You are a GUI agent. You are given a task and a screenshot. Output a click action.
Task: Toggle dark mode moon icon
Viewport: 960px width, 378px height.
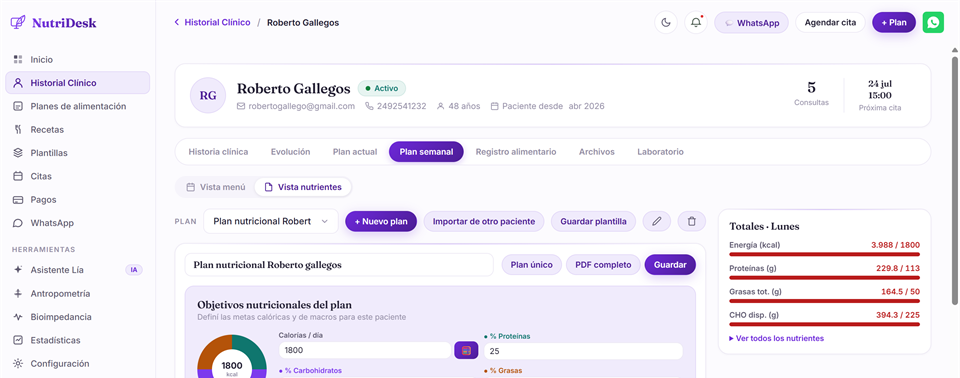click(x=666, y=23)
